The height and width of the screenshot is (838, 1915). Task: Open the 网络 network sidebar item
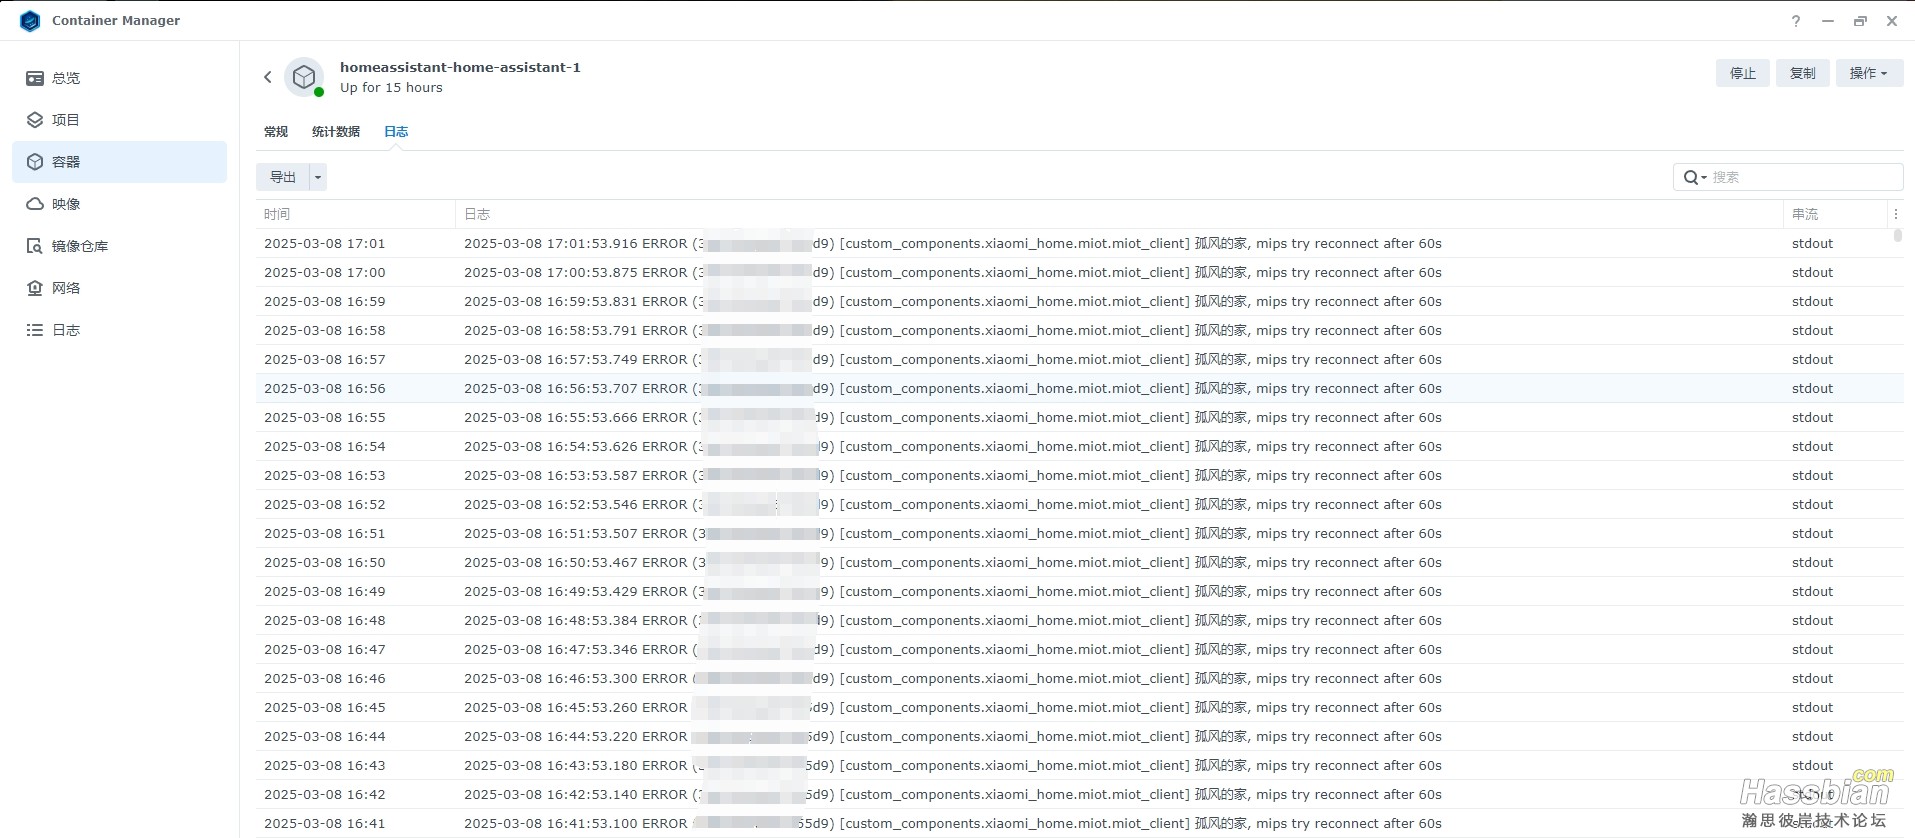[x=119, y=288]
